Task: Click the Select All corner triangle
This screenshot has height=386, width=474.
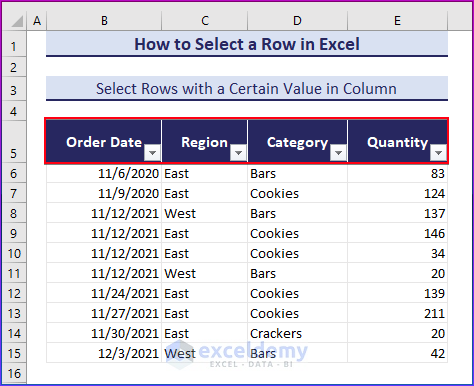Action: [17, 21]
